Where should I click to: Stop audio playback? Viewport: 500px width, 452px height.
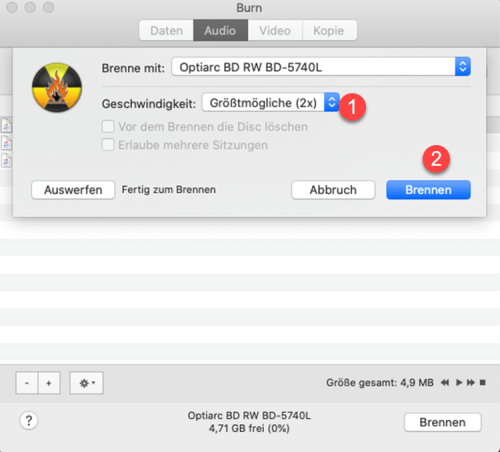[482, 382]
